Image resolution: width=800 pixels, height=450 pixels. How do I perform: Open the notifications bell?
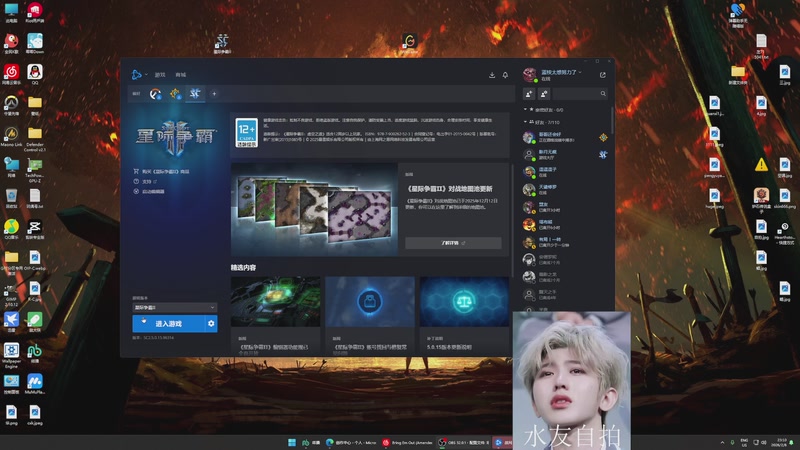505,75
